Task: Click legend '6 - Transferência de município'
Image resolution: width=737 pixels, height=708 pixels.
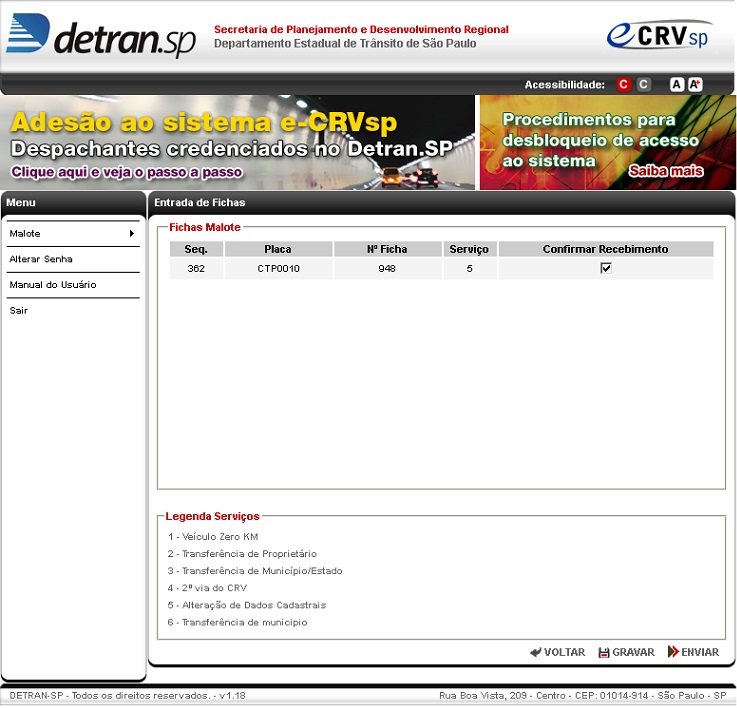Action: 237,622
